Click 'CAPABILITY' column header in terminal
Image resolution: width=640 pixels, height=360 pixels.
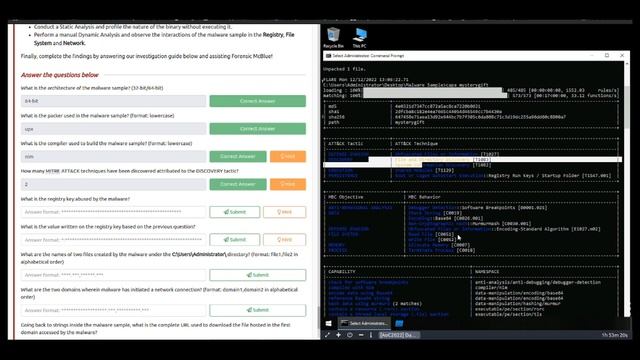coord(342,271)
